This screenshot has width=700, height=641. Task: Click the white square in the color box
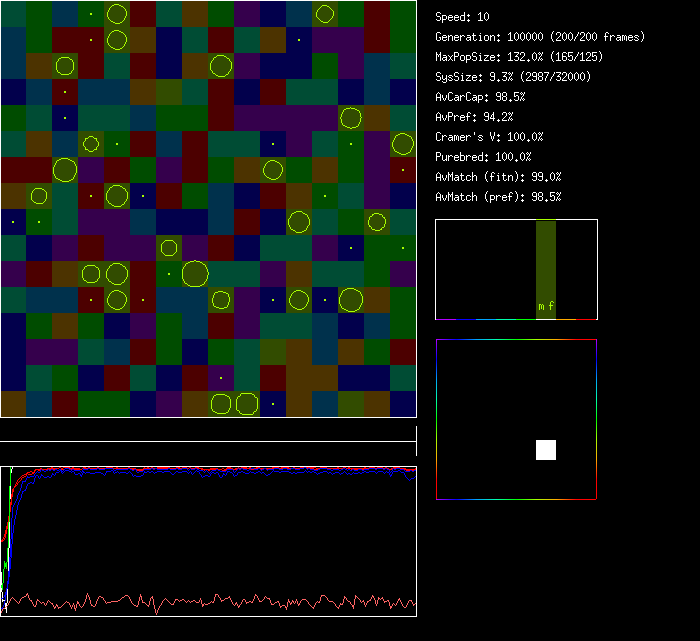tap(546, 450)
